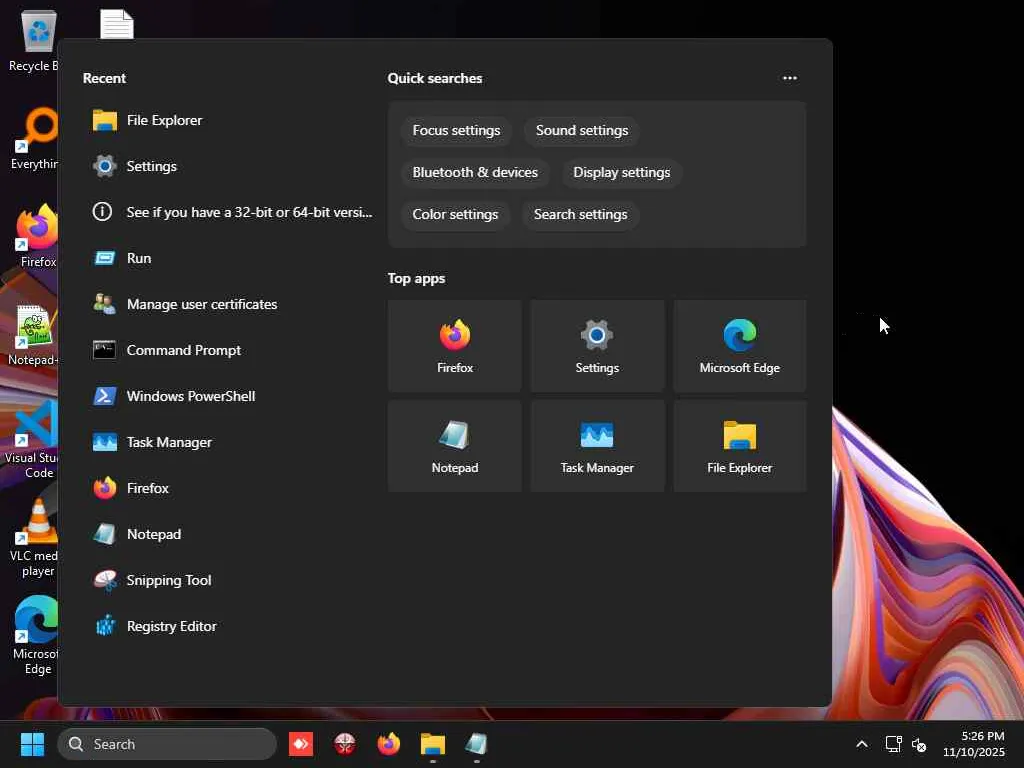Open Snipping Tool from Recent
Viewport: 1024px width, 768px height.
click(x=227, y=580)
